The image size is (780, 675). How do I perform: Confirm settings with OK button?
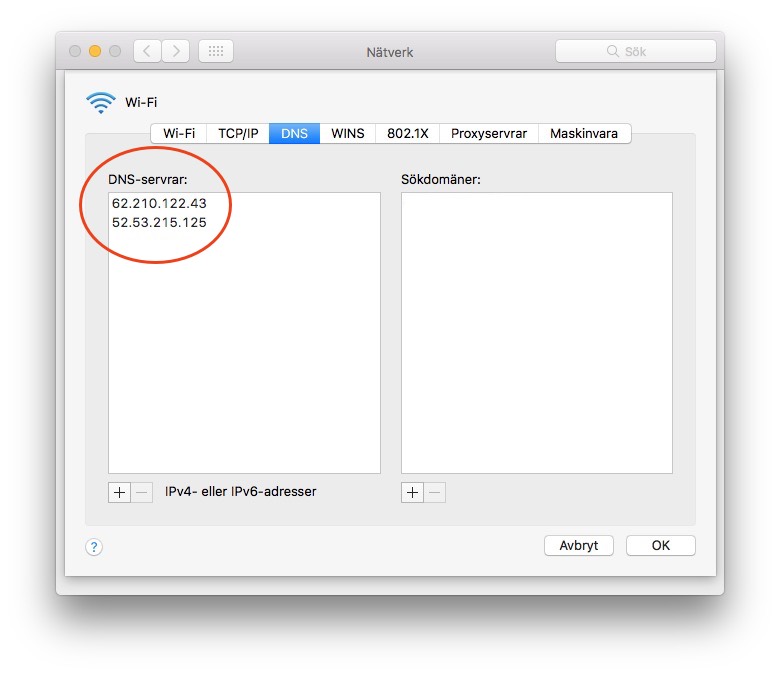coord(660,545)
